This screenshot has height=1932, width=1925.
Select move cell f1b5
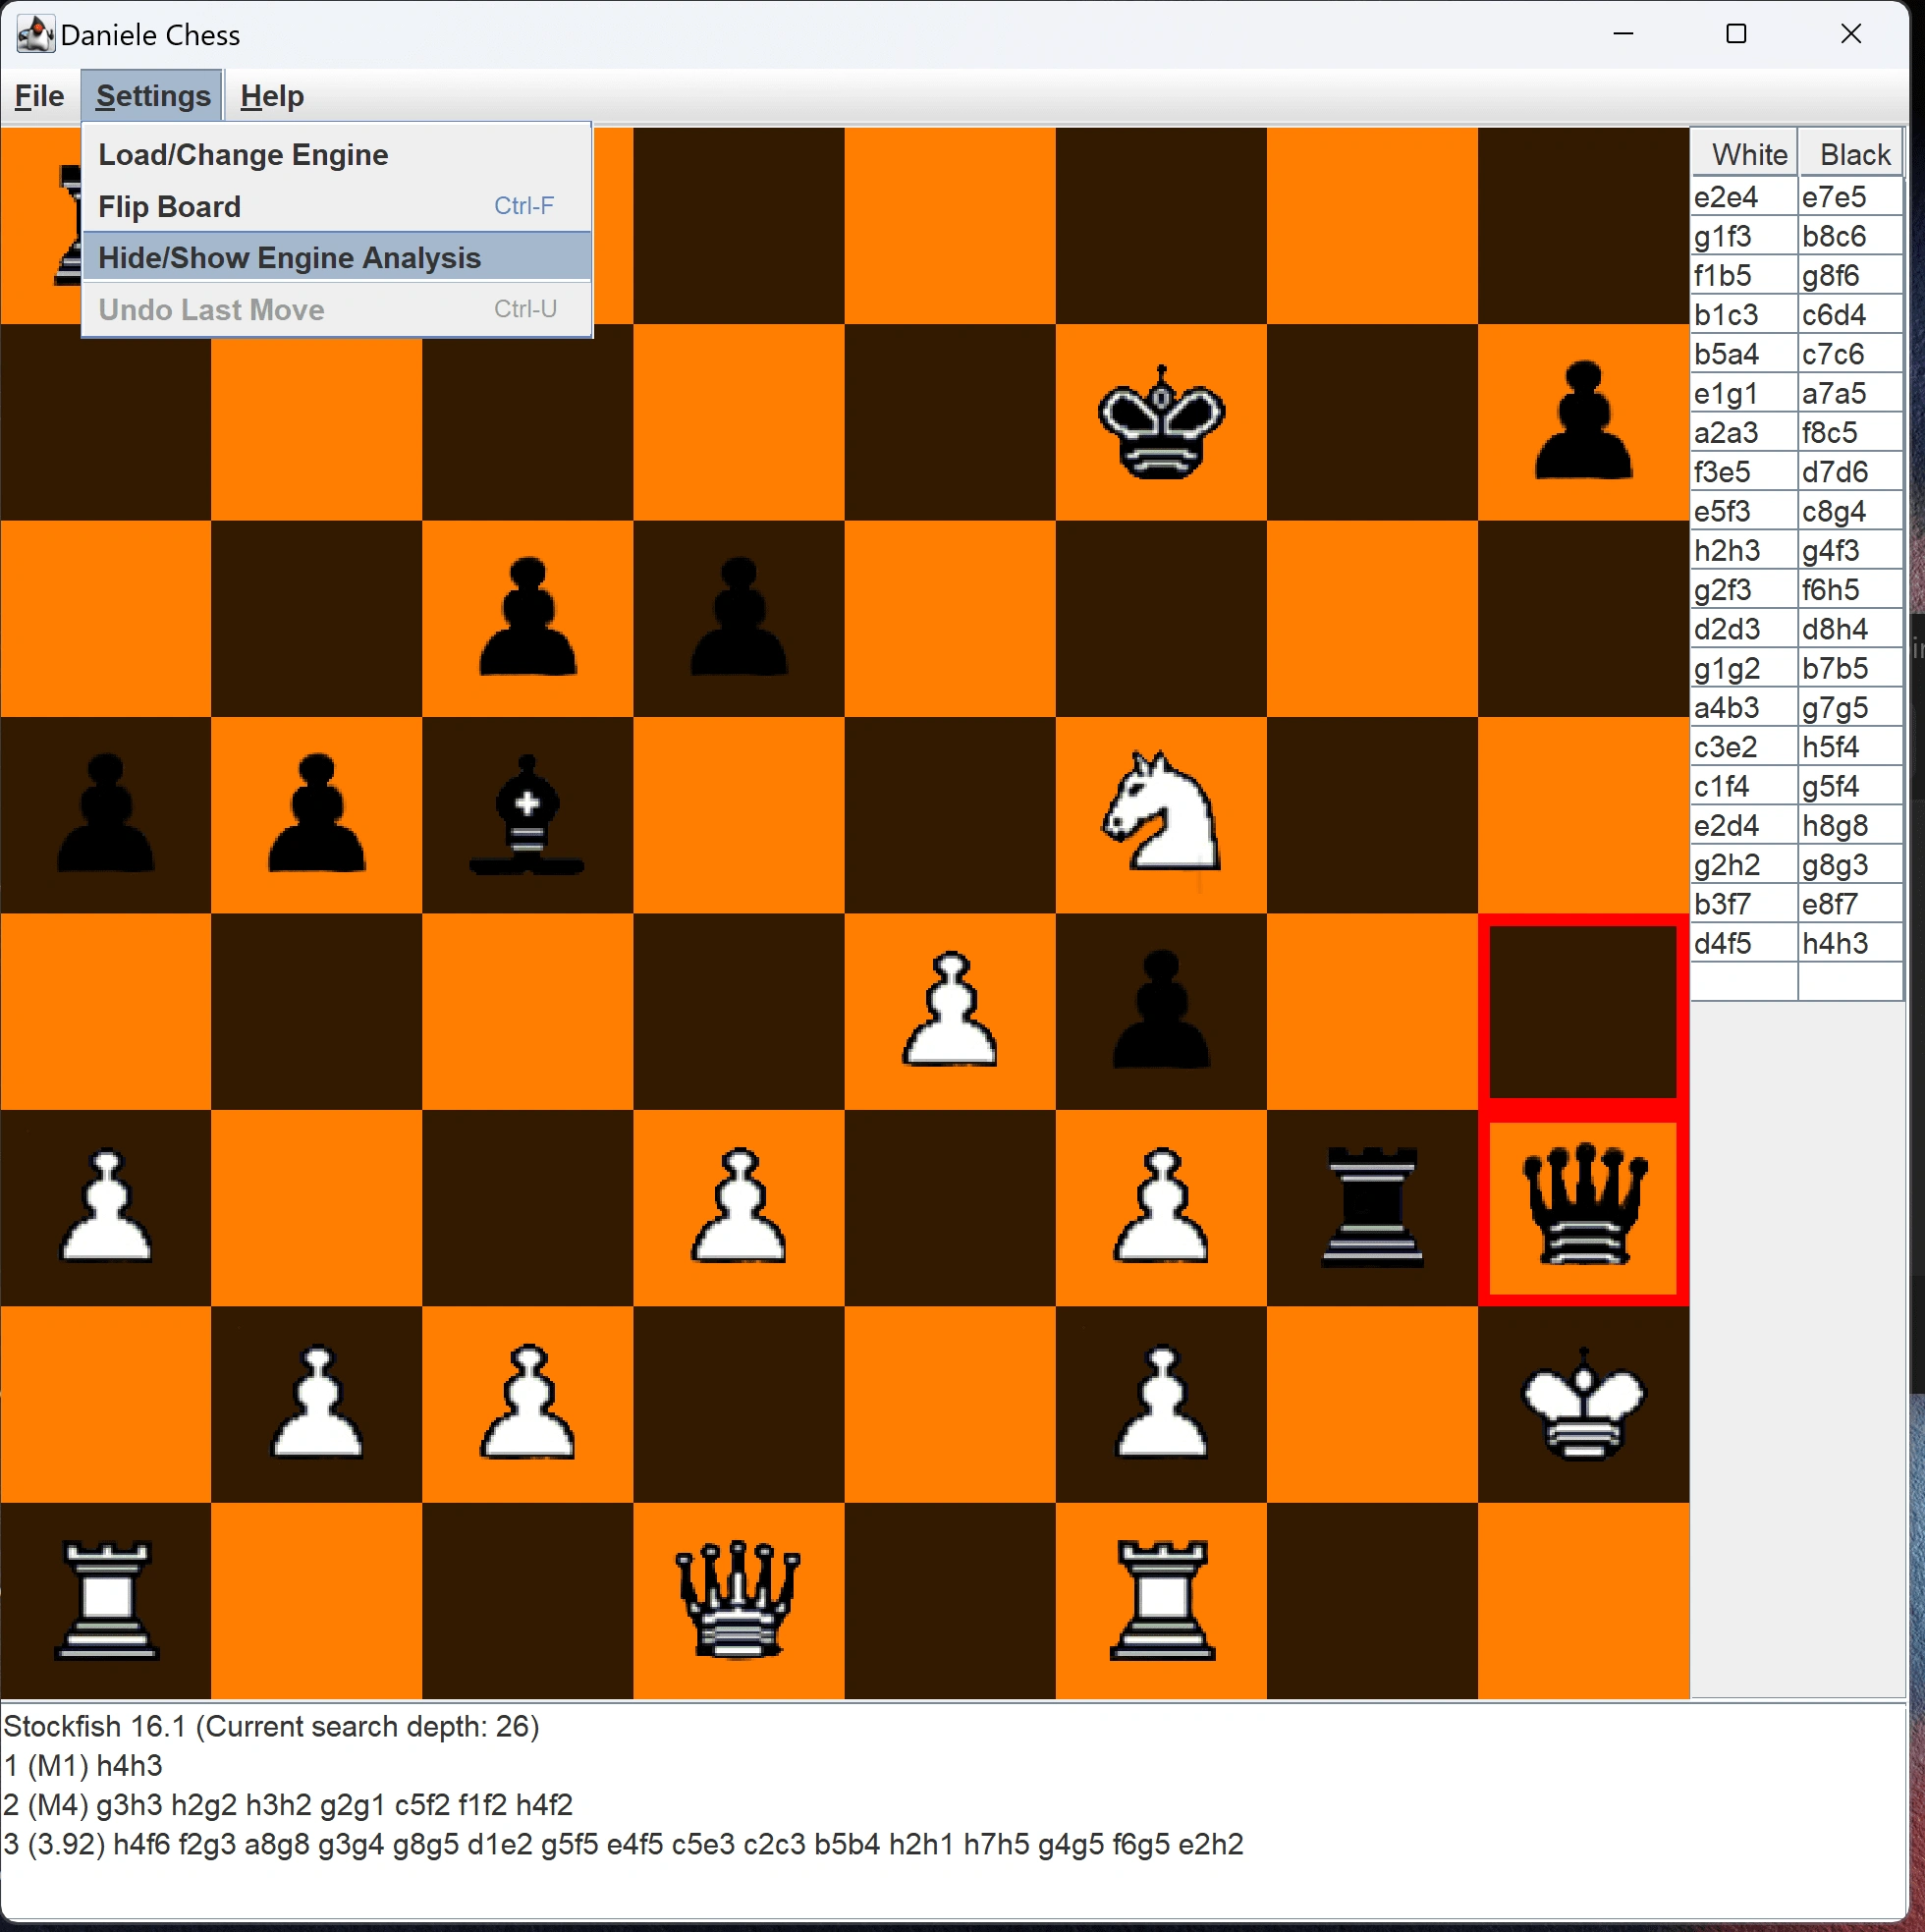1744,275
